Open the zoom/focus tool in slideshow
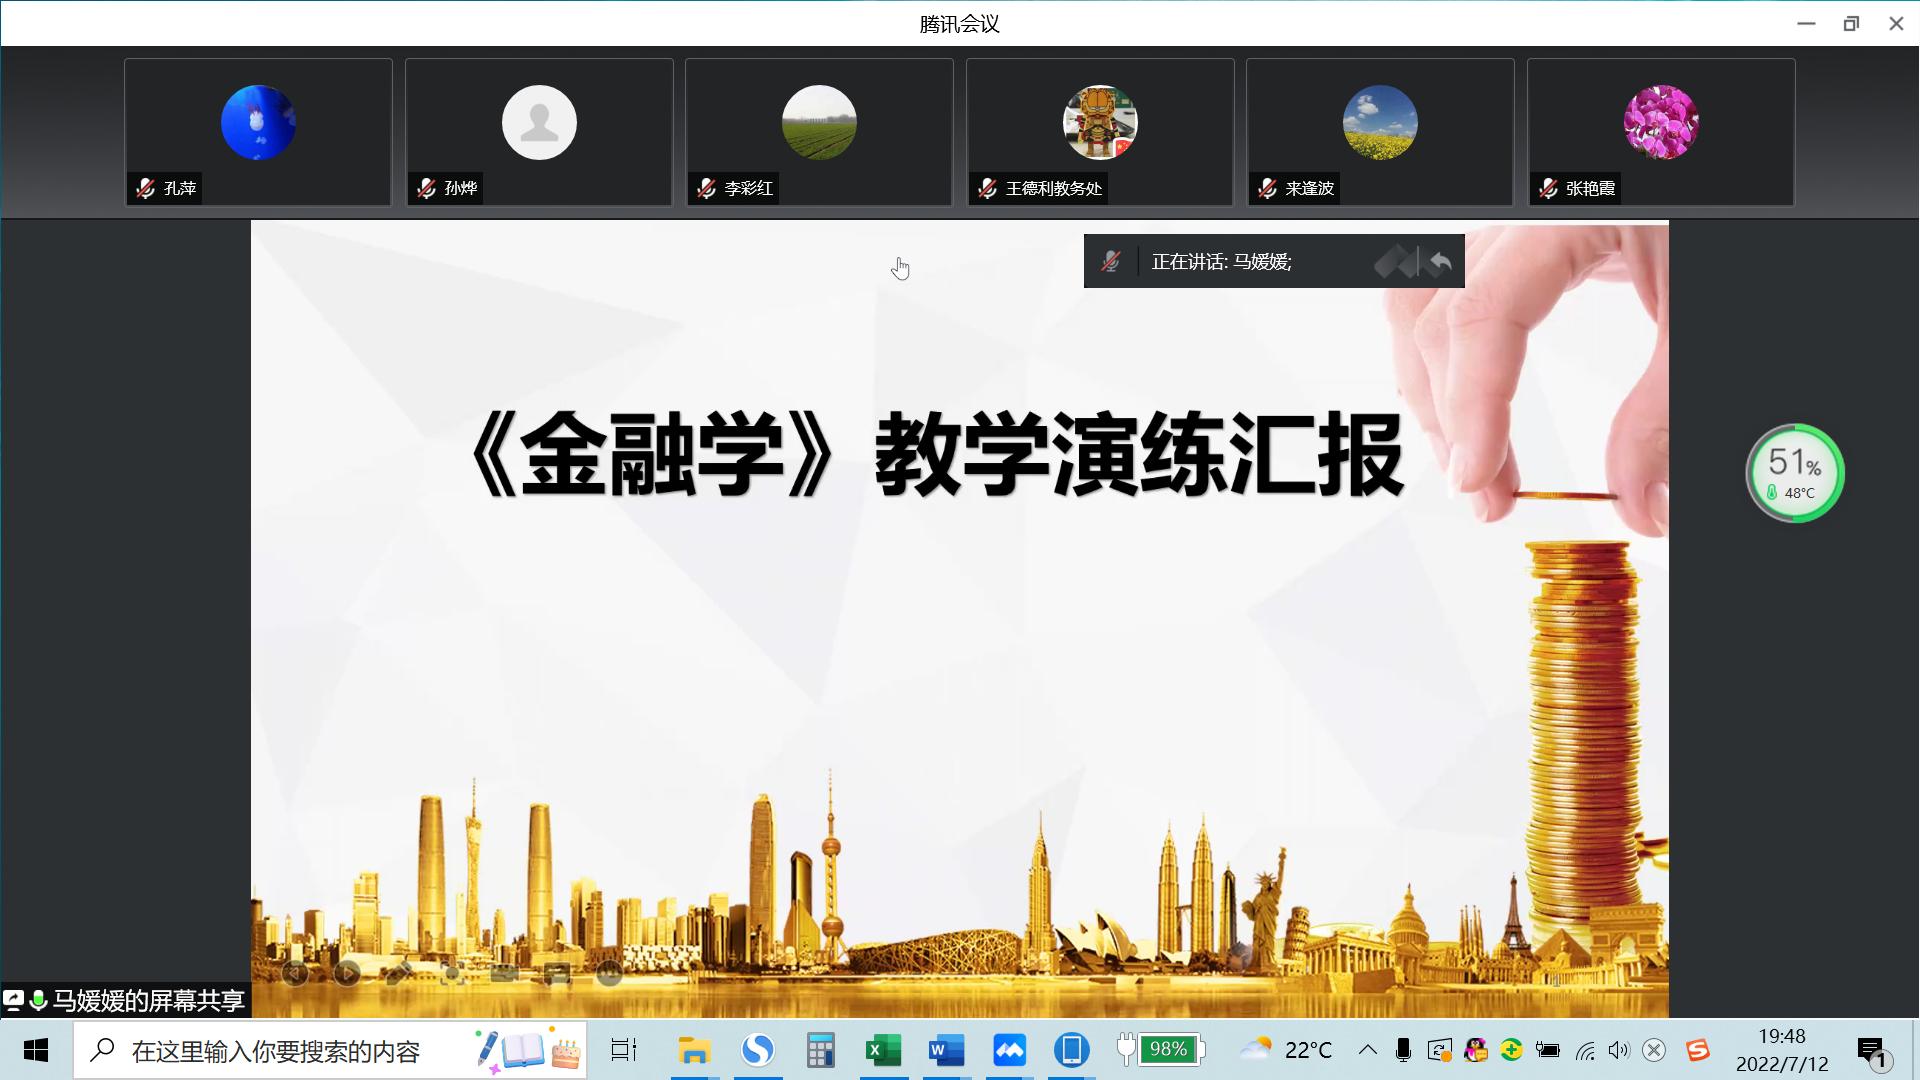The height and width of the screenshot is (1080, 1920). pyautogui.click(x=452, y=972)
